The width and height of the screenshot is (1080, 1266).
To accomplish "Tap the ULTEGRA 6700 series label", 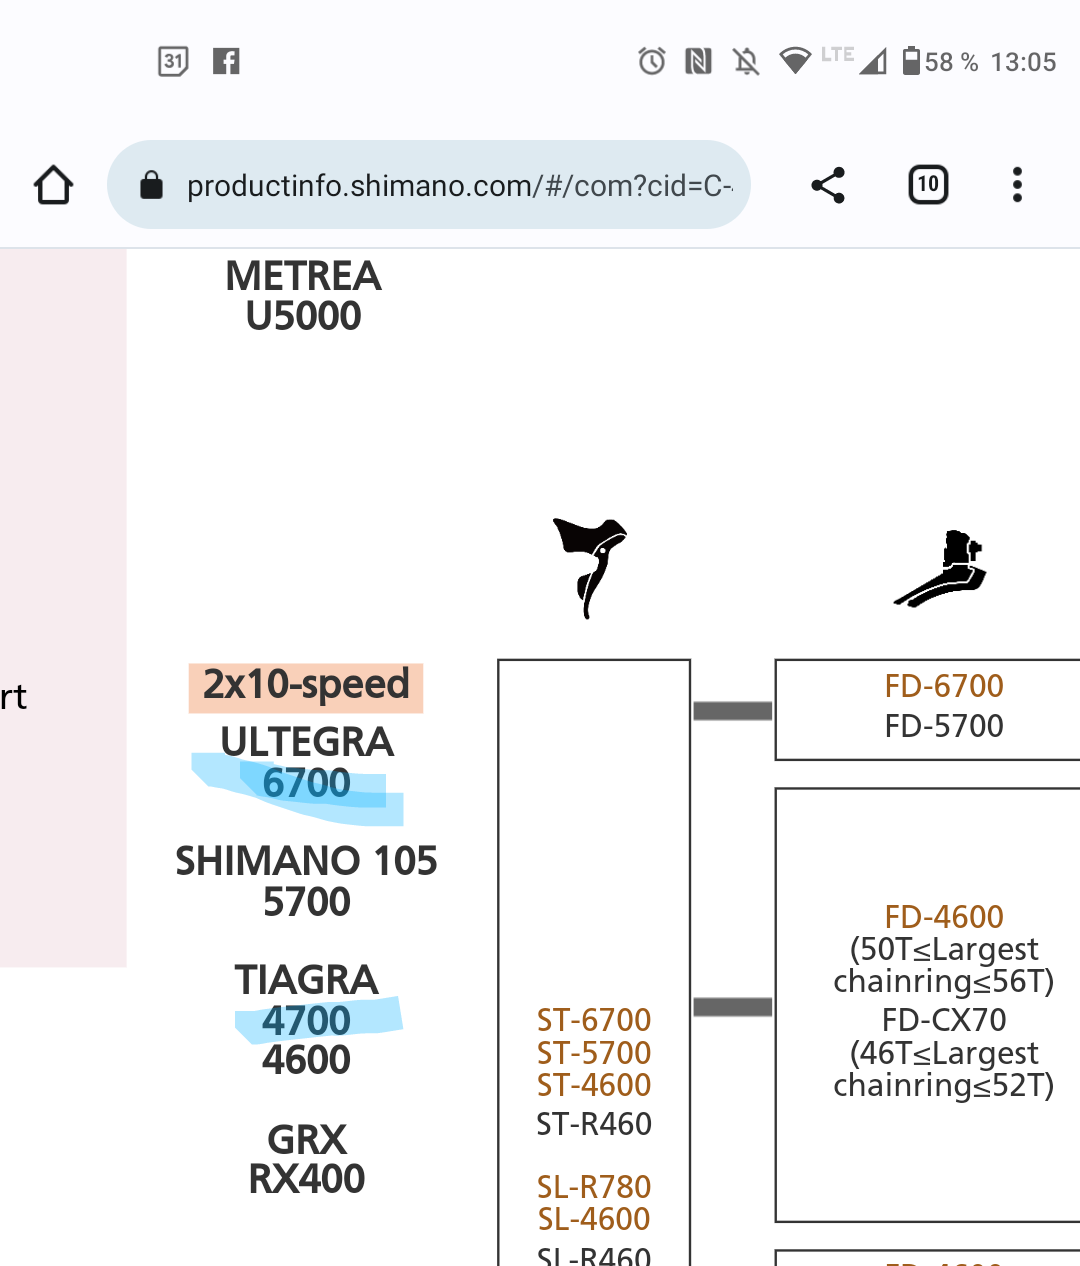I will tap(307, 763).
